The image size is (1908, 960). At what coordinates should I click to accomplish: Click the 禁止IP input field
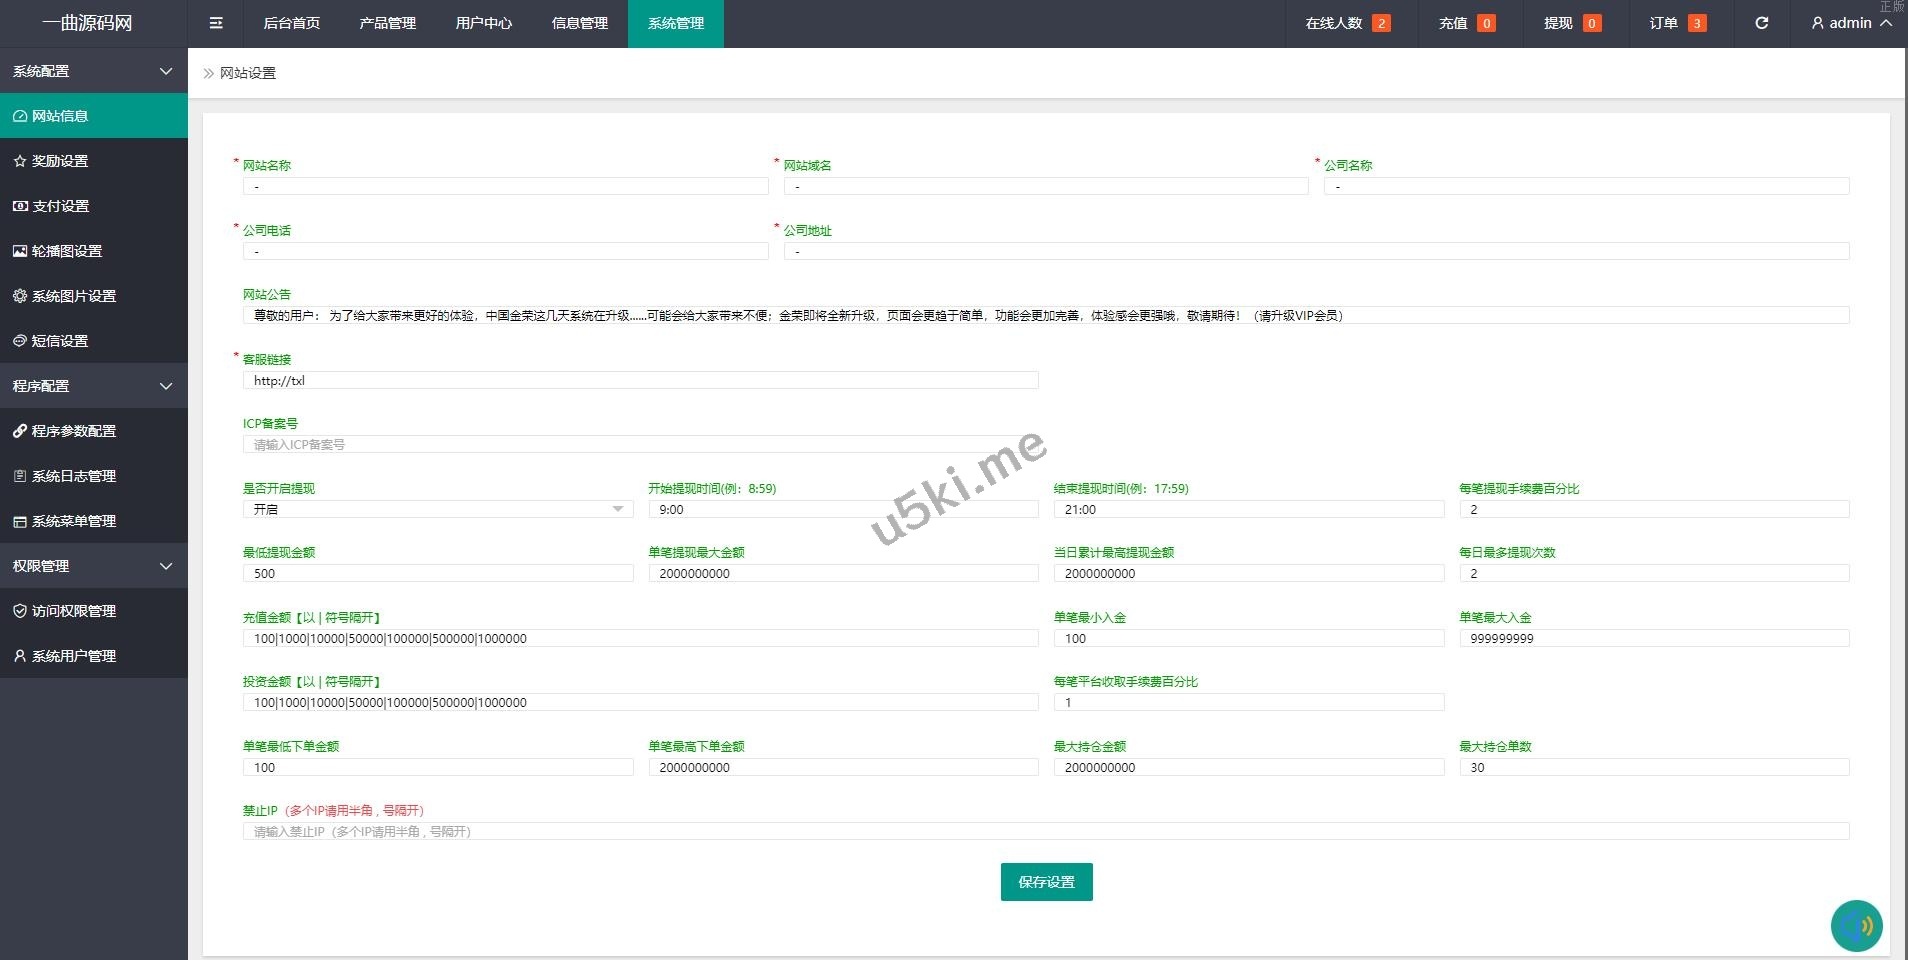(1045, 832)
